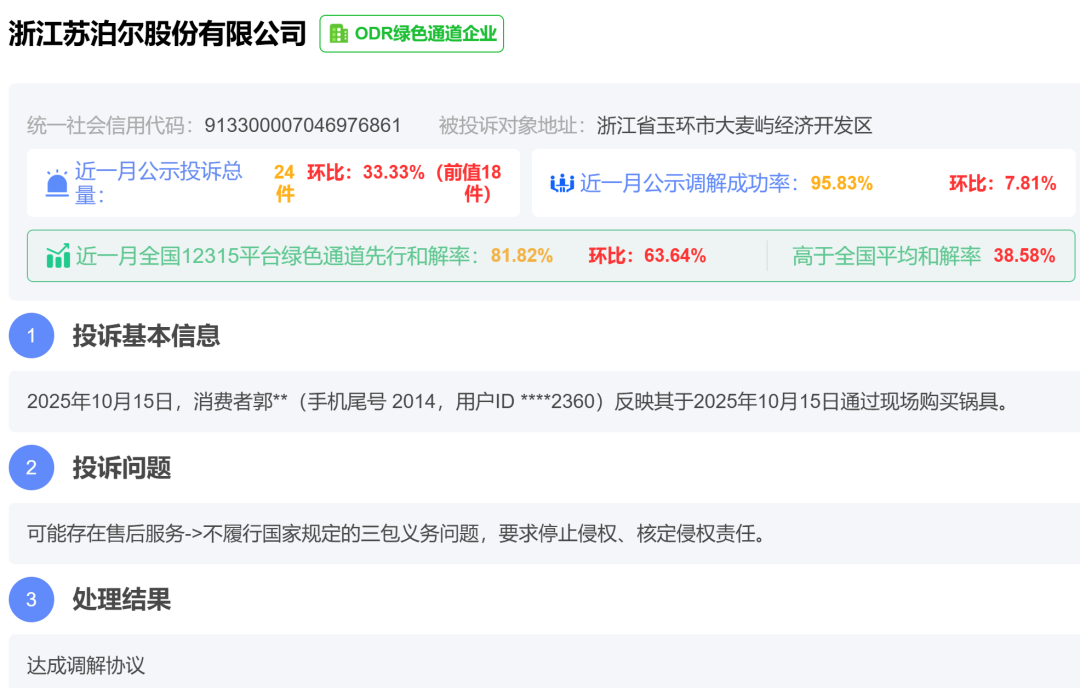The height and width of the screenshot is (688, 1080).
Task: Click the 81.82% reconciliation rate
Action: pos(521,256)
